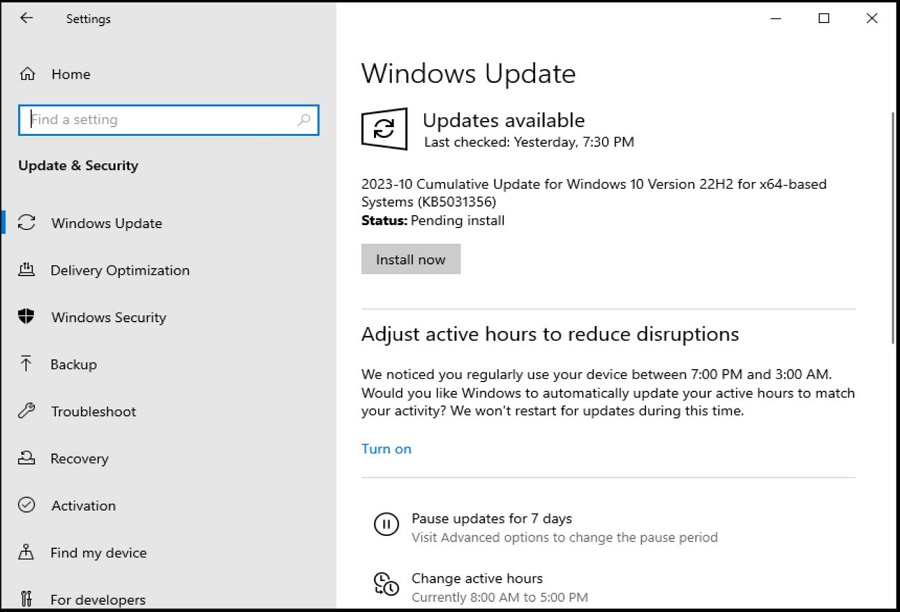
Task: Click the Windows Security shield icon
Action: 26,316
